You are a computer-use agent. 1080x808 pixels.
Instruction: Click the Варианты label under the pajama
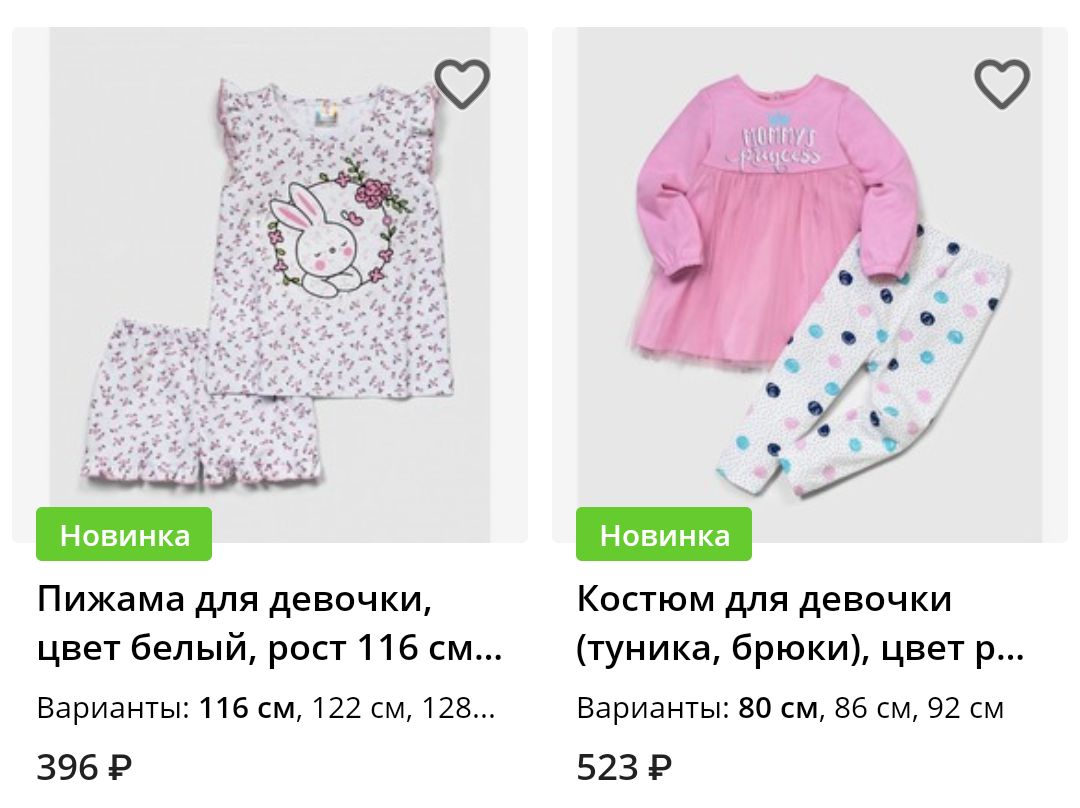tap(113, 708)
